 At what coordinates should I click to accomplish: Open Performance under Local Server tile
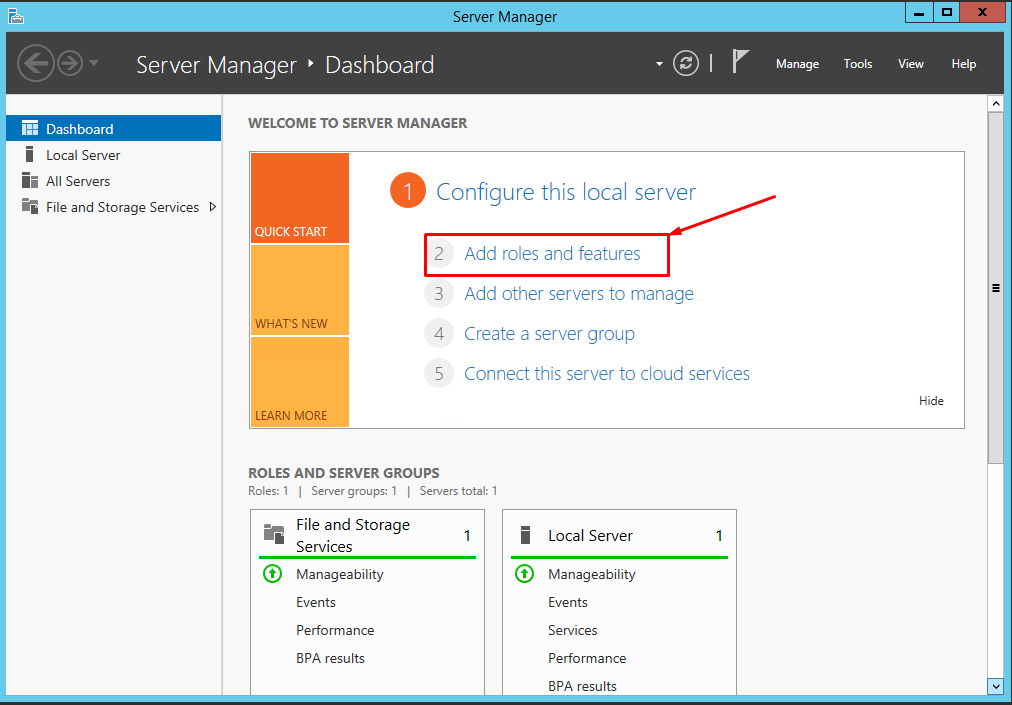click(x=587, y=659)
